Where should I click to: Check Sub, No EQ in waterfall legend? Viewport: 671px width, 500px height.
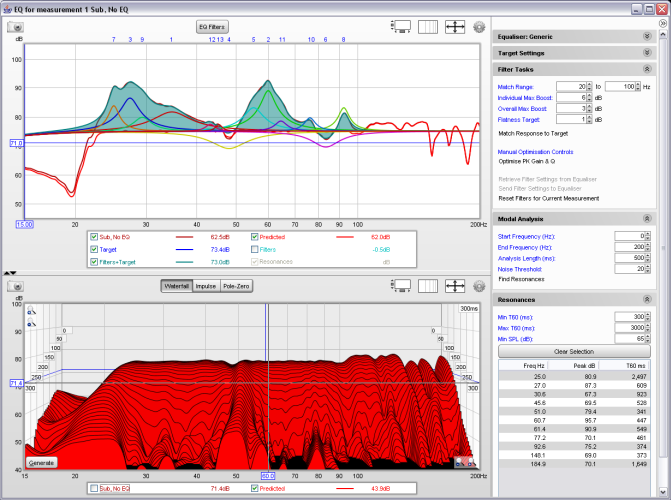tap(95, 489)
